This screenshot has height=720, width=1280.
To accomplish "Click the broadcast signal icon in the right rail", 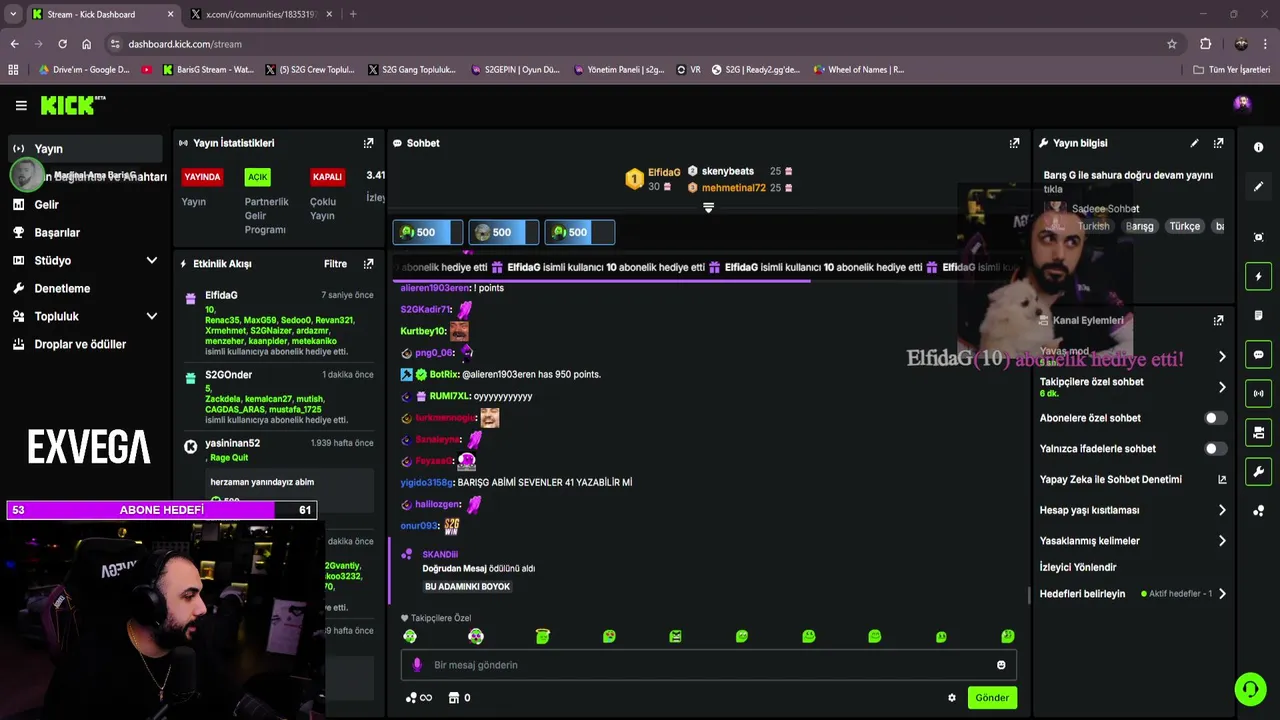I will 1258,393.
